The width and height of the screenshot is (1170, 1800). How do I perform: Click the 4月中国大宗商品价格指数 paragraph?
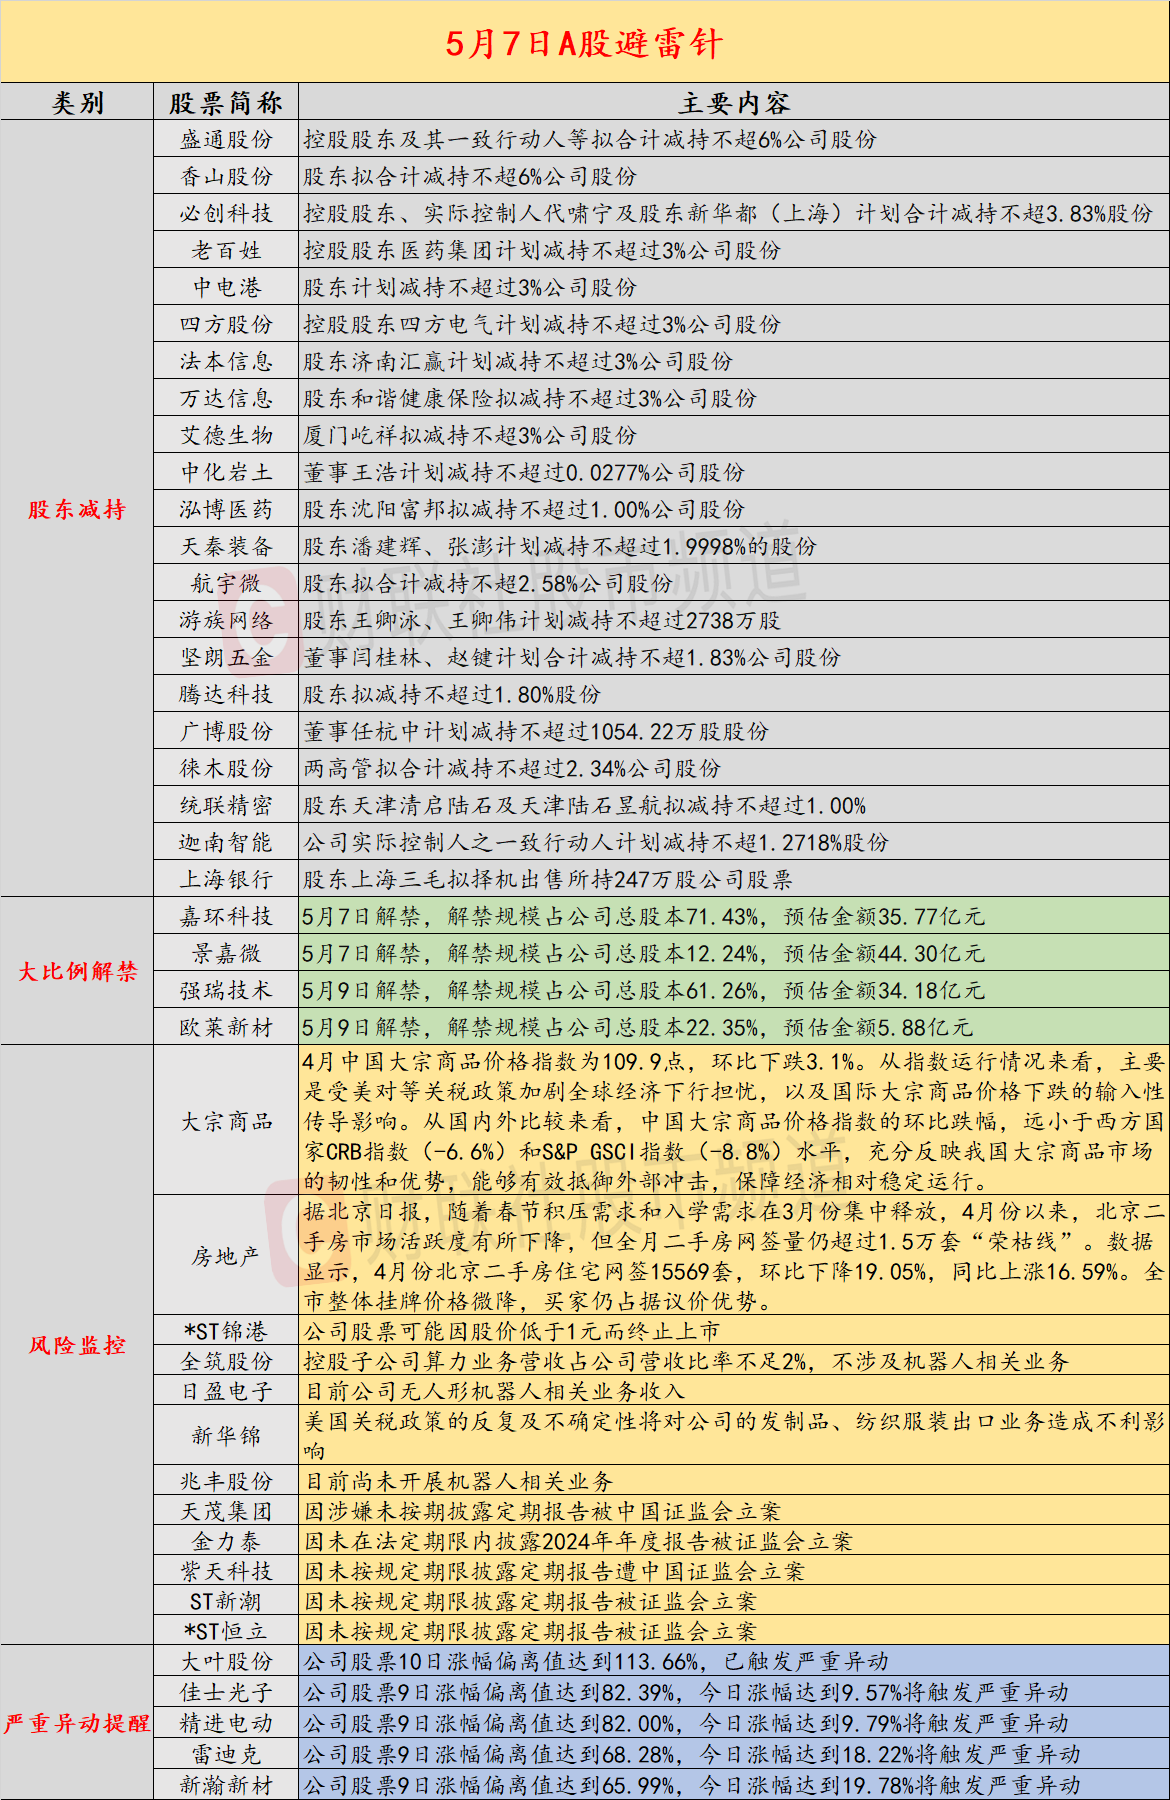tap(734, 1121)
